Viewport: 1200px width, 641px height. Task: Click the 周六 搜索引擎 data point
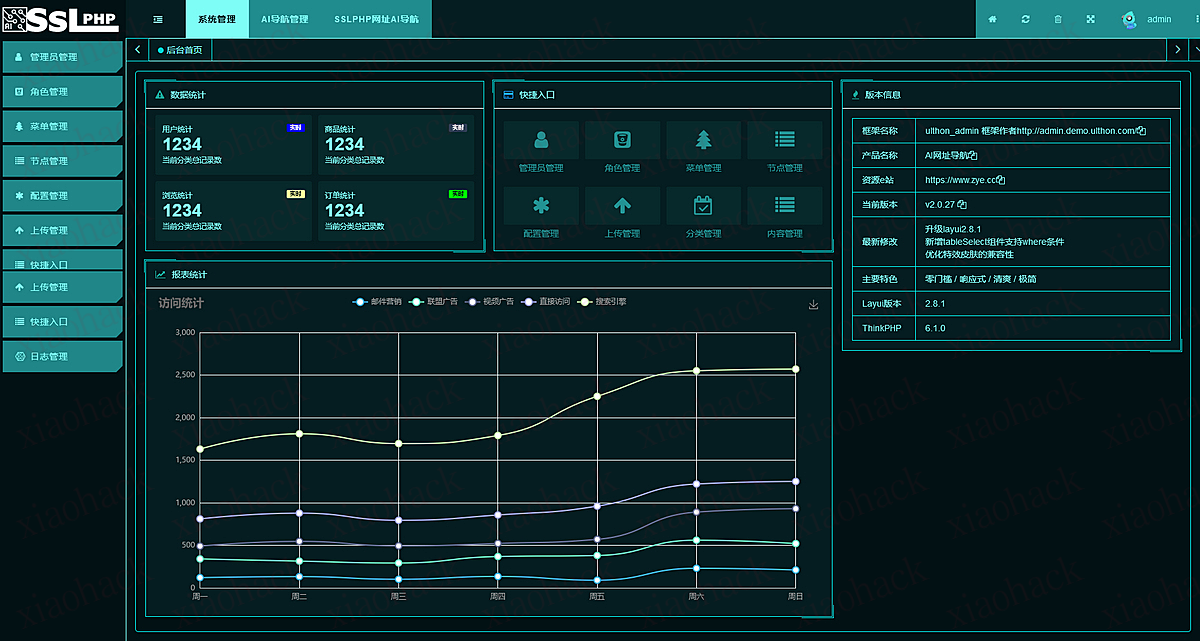point(696,371)
